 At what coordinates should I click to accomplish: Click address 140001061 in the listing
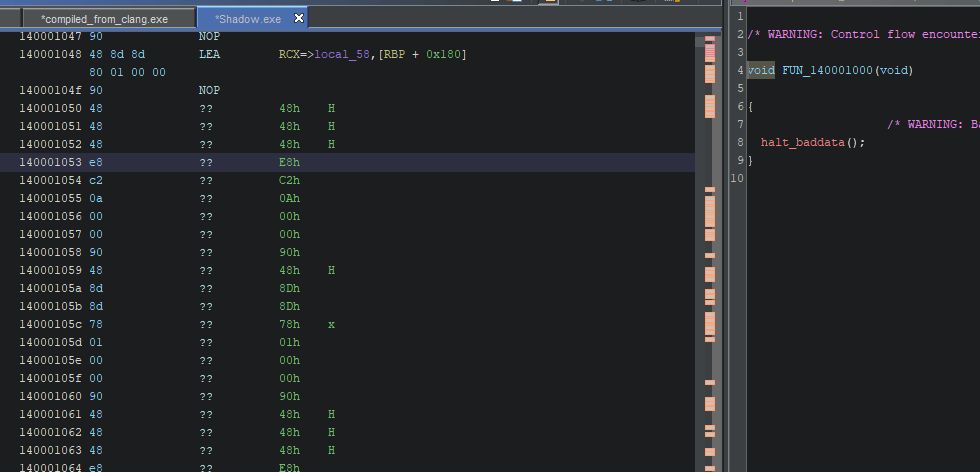coord(51,415)
